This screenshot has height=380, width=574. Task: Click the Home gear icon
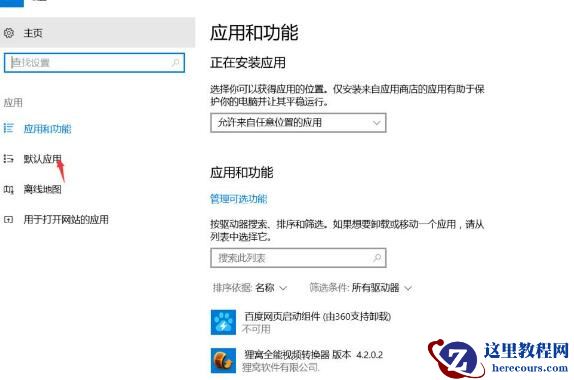pos(9,33)
